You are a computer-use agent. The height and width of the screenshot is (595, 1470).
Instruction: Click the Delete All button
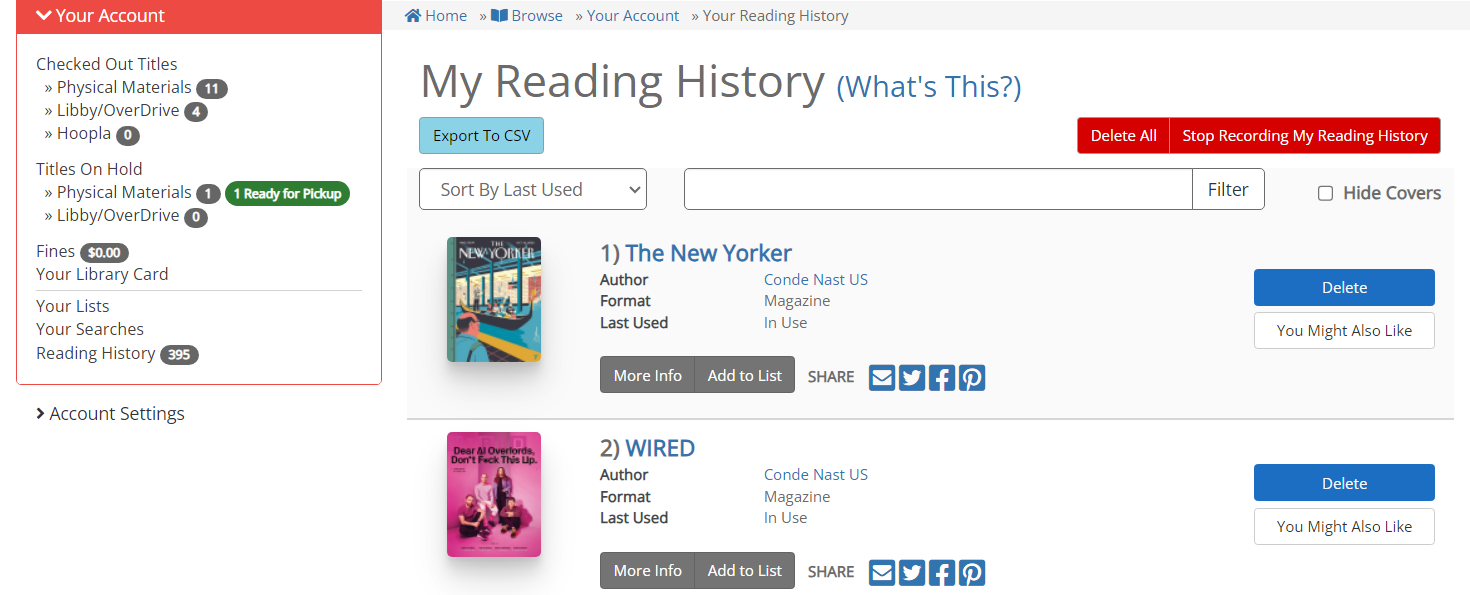[1123, 135]
